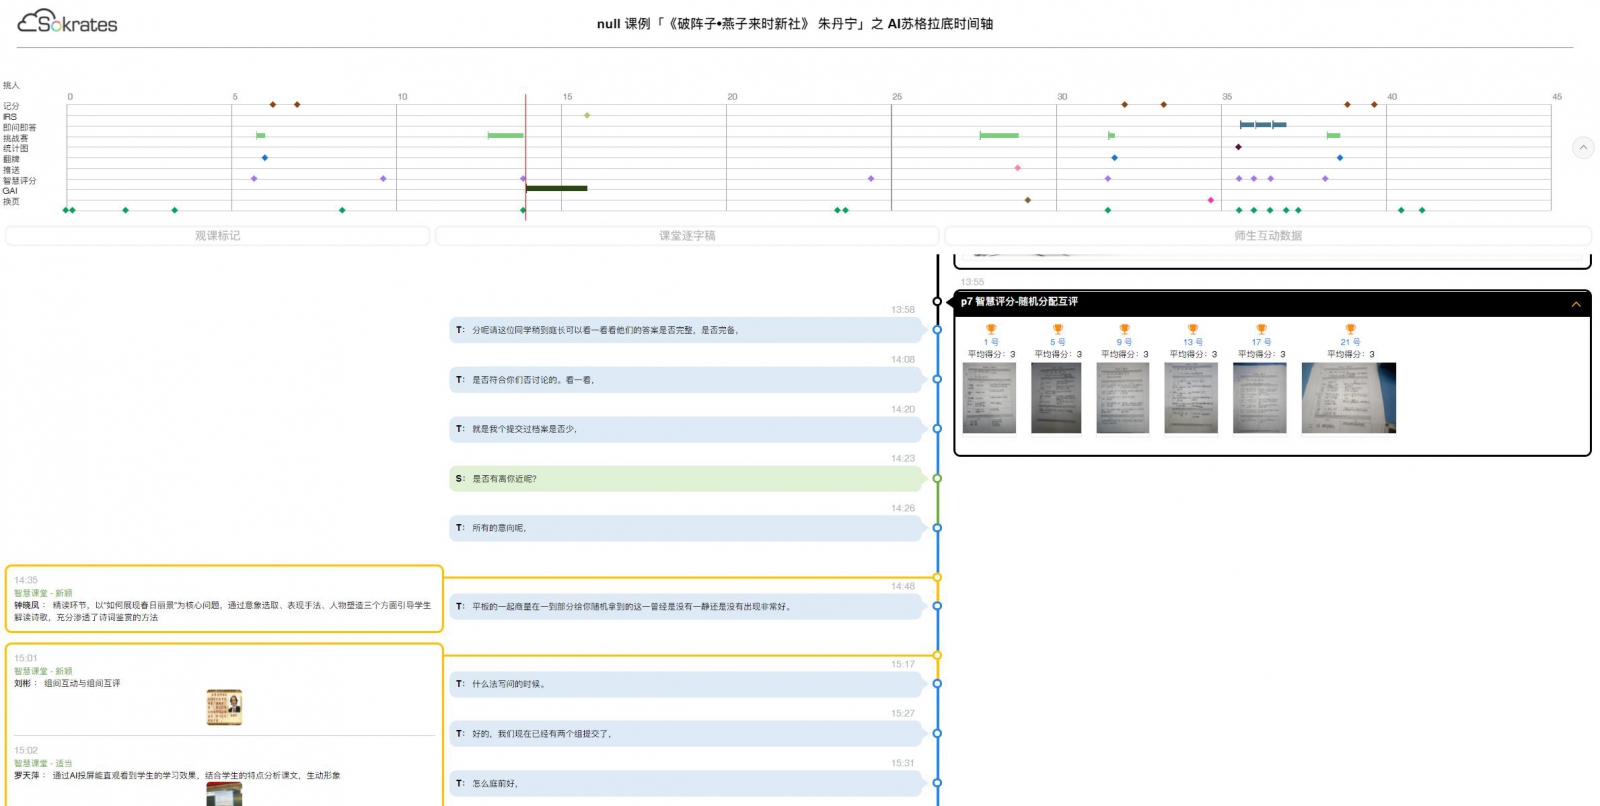Select 钟晓凤's 14:35 observation note card

click(x=224, y=599)
